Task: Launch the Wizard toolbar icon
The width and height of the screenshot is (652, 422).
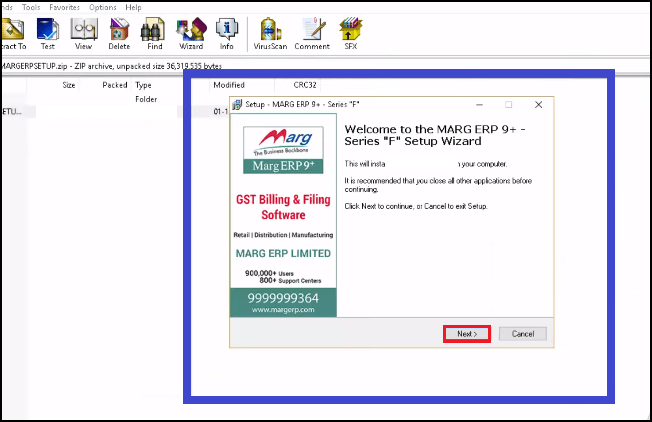Action: (191, 34)
